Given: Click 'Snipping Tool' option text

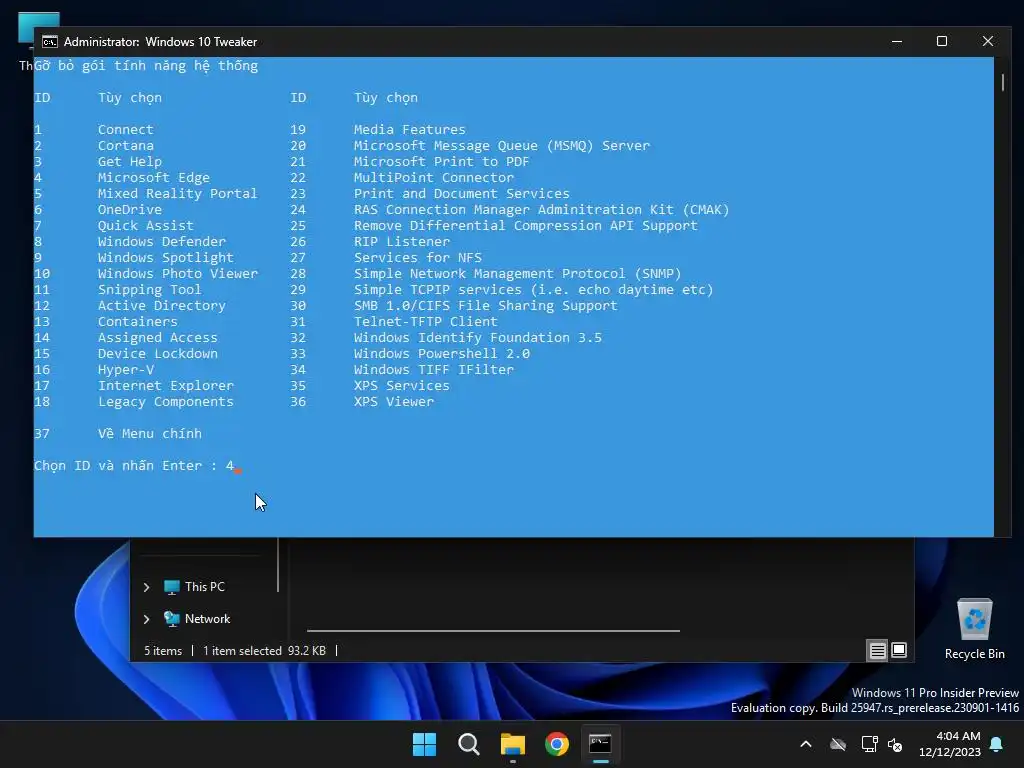Looking at the screenshot, I should (150, 289).
